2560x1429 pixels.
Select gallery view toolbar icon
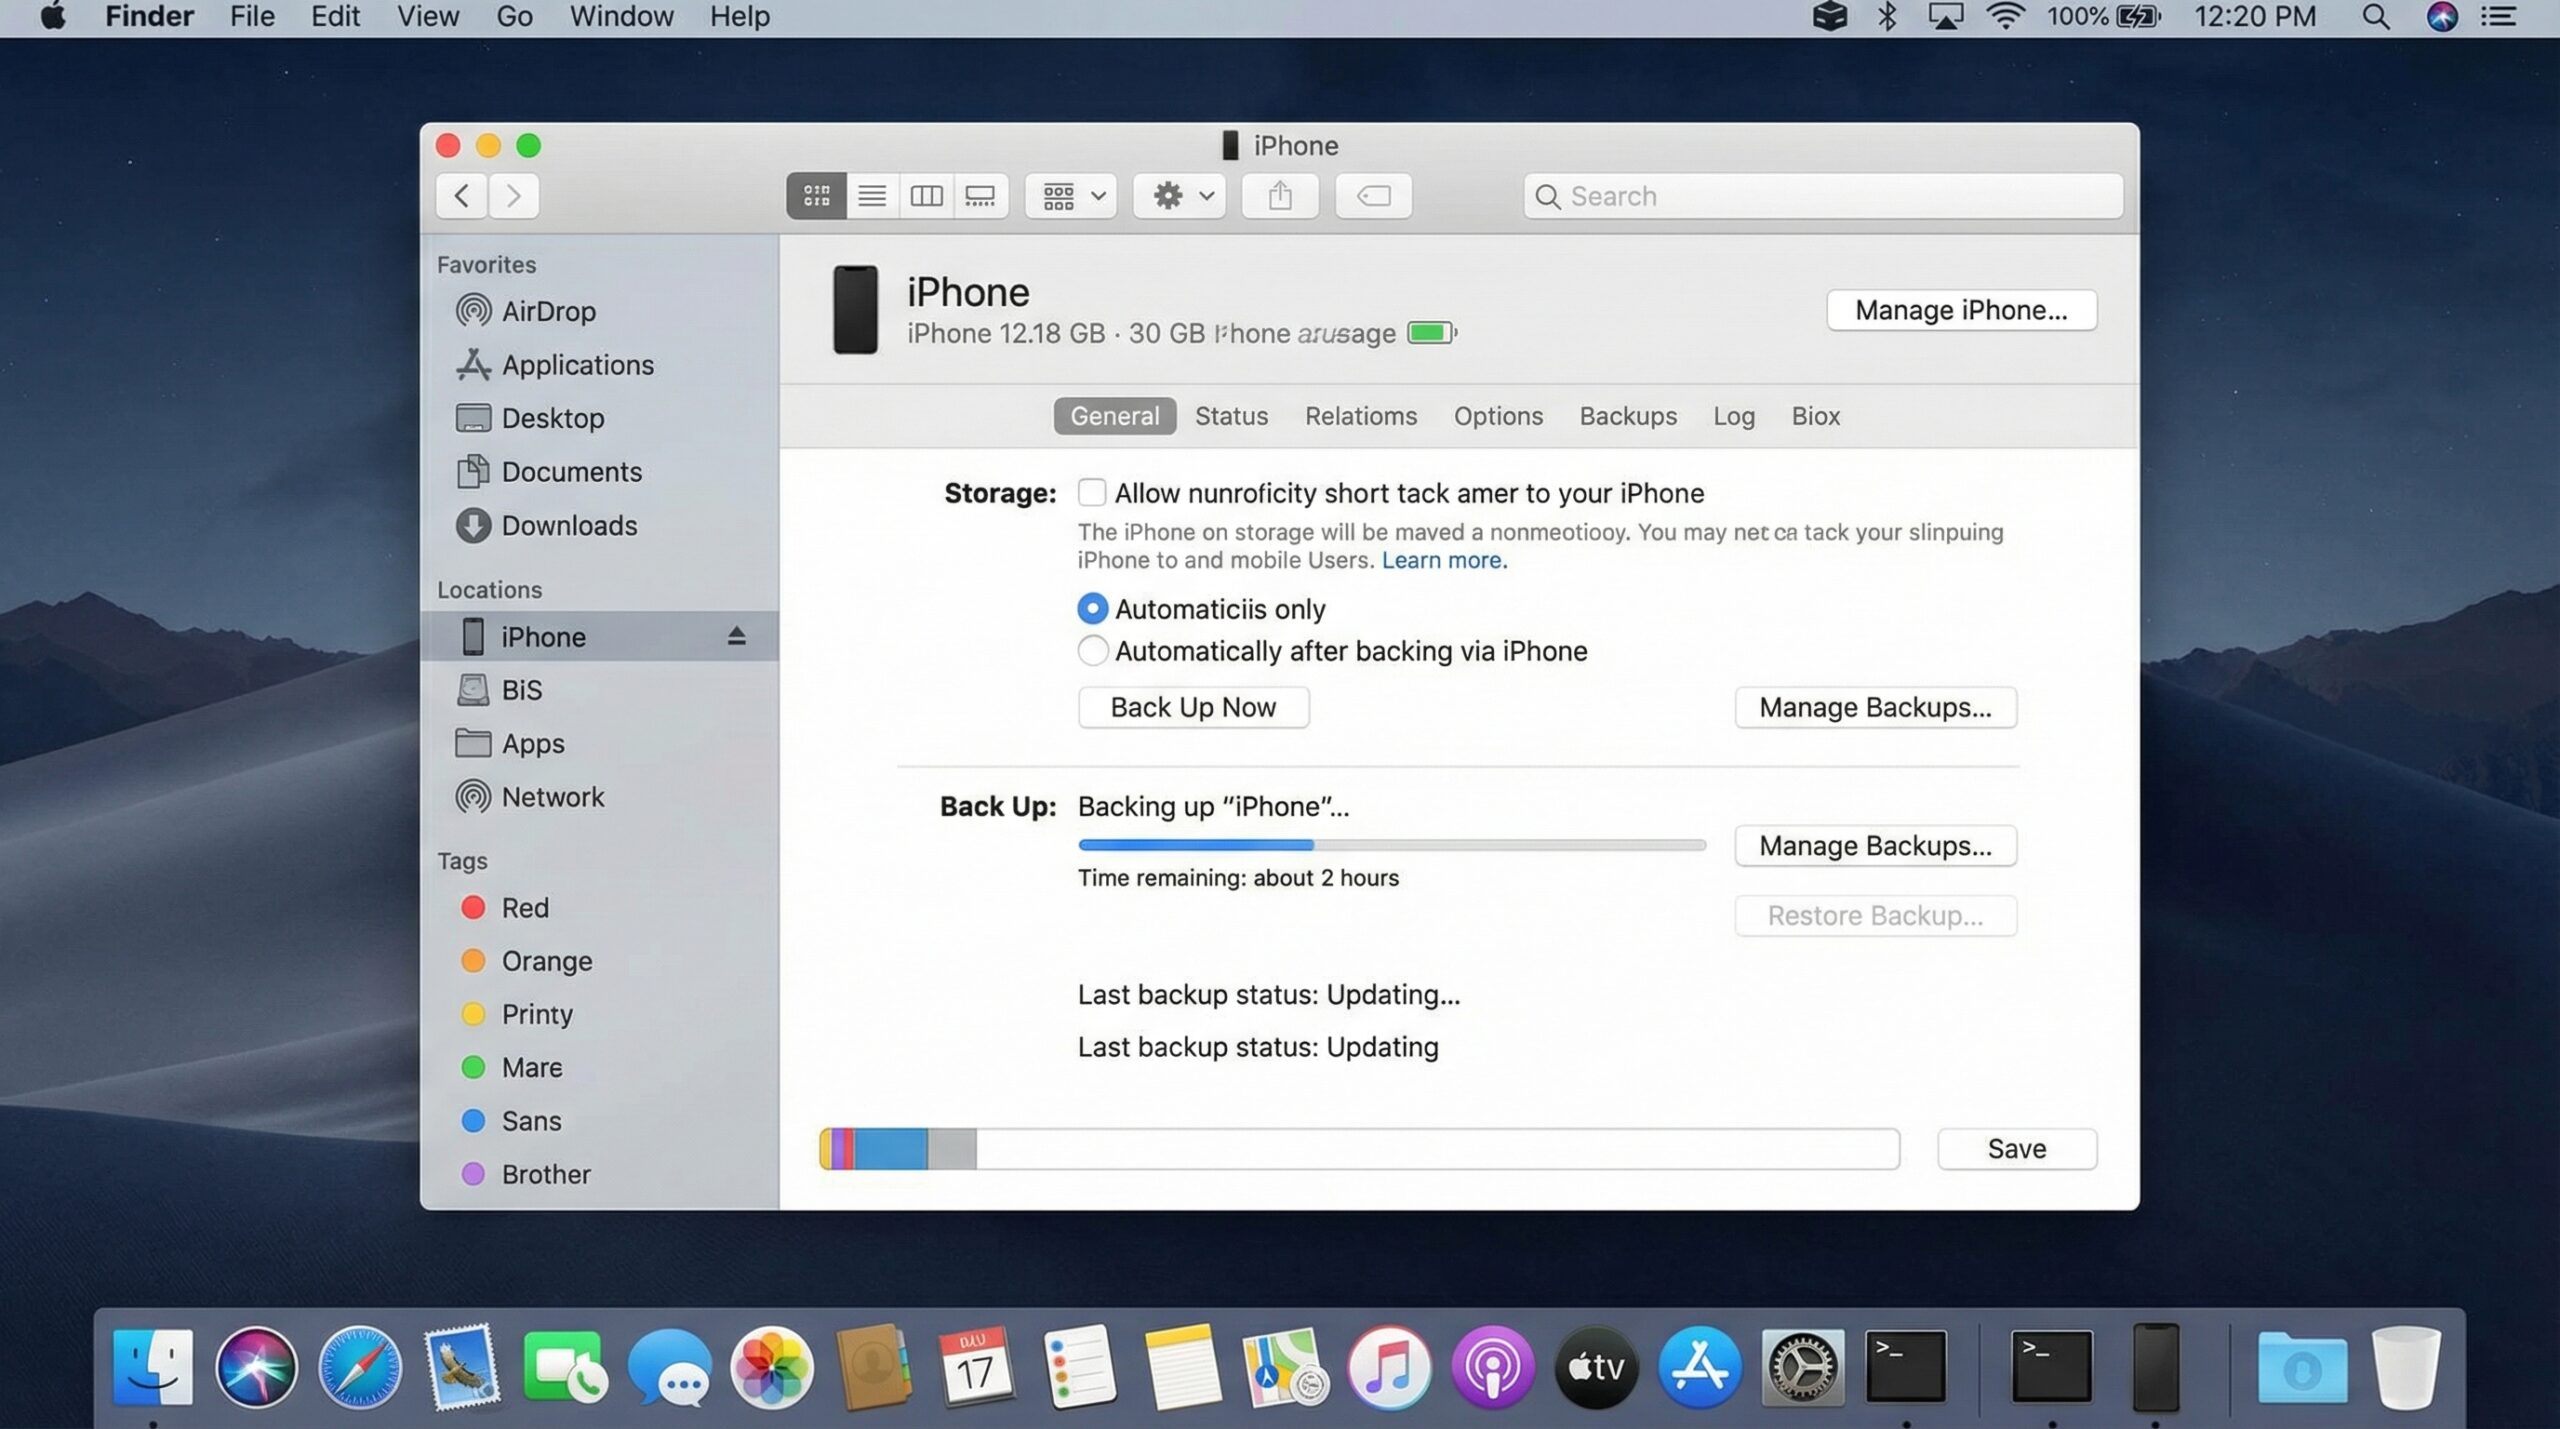pyautogui.click(x=980, y=196)
